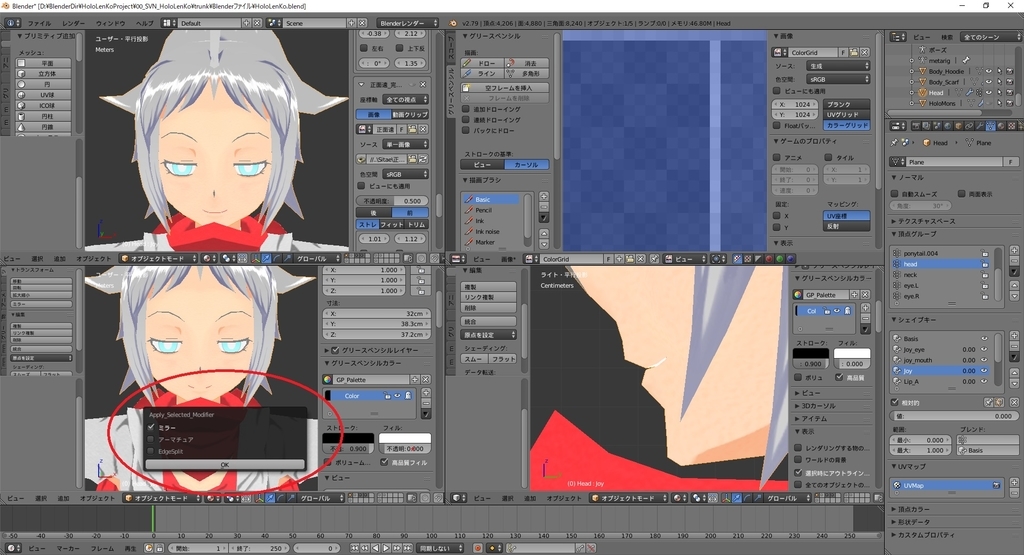This screenshot has width=1024, height=555.
Task: Choose the UVグリッド generated type
Action: [846, 114]
